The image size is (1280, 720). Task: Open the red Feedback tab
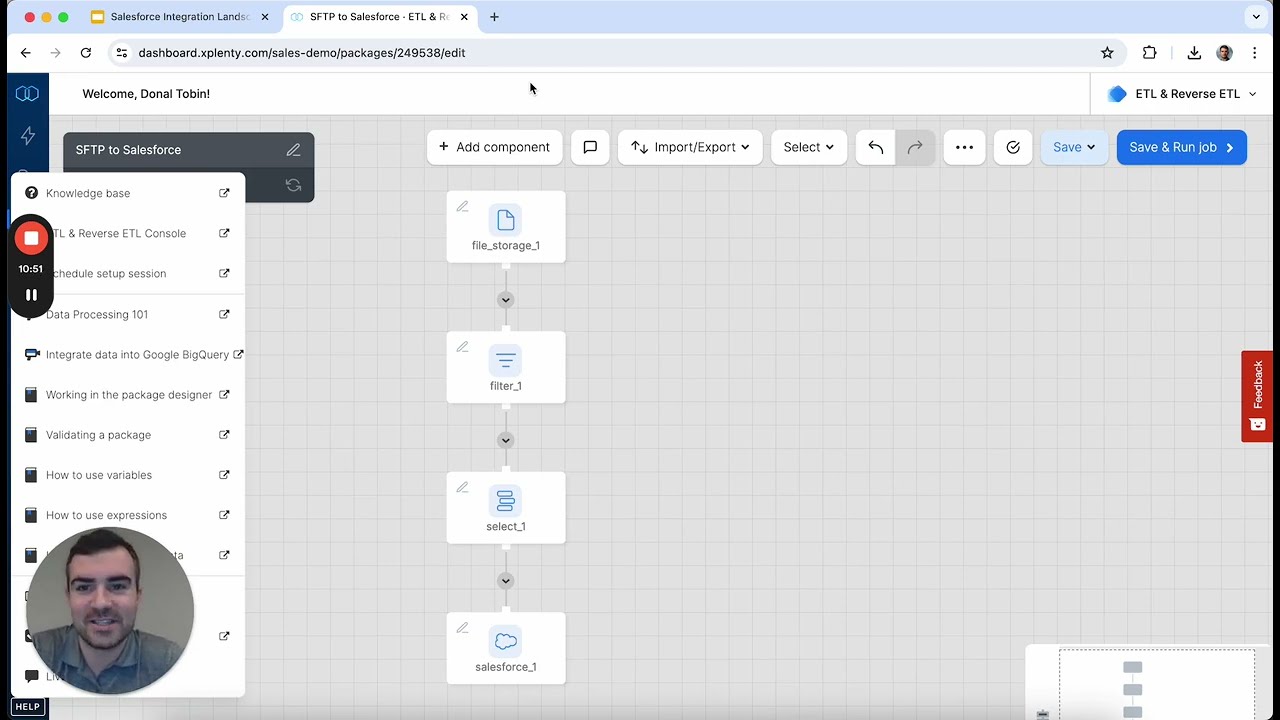(1257, 396)
